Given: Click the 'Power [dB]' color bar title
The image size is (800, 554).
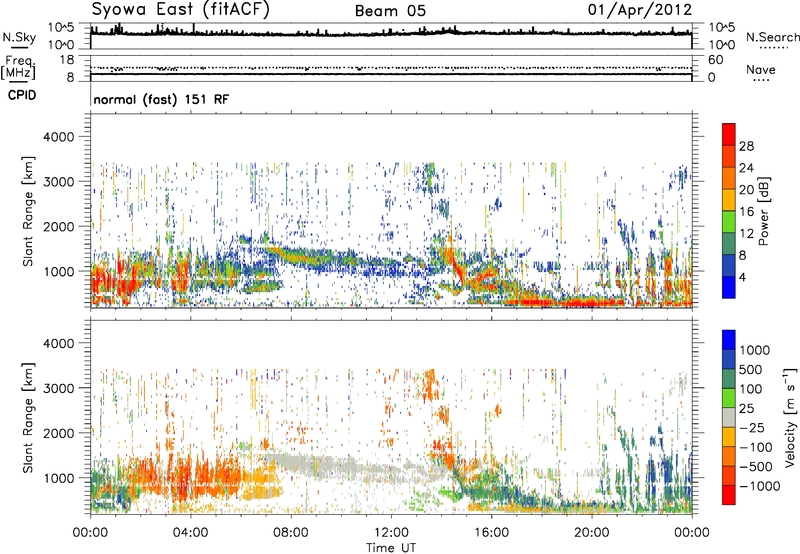Looking at the screenshot, I should point(763,211).
